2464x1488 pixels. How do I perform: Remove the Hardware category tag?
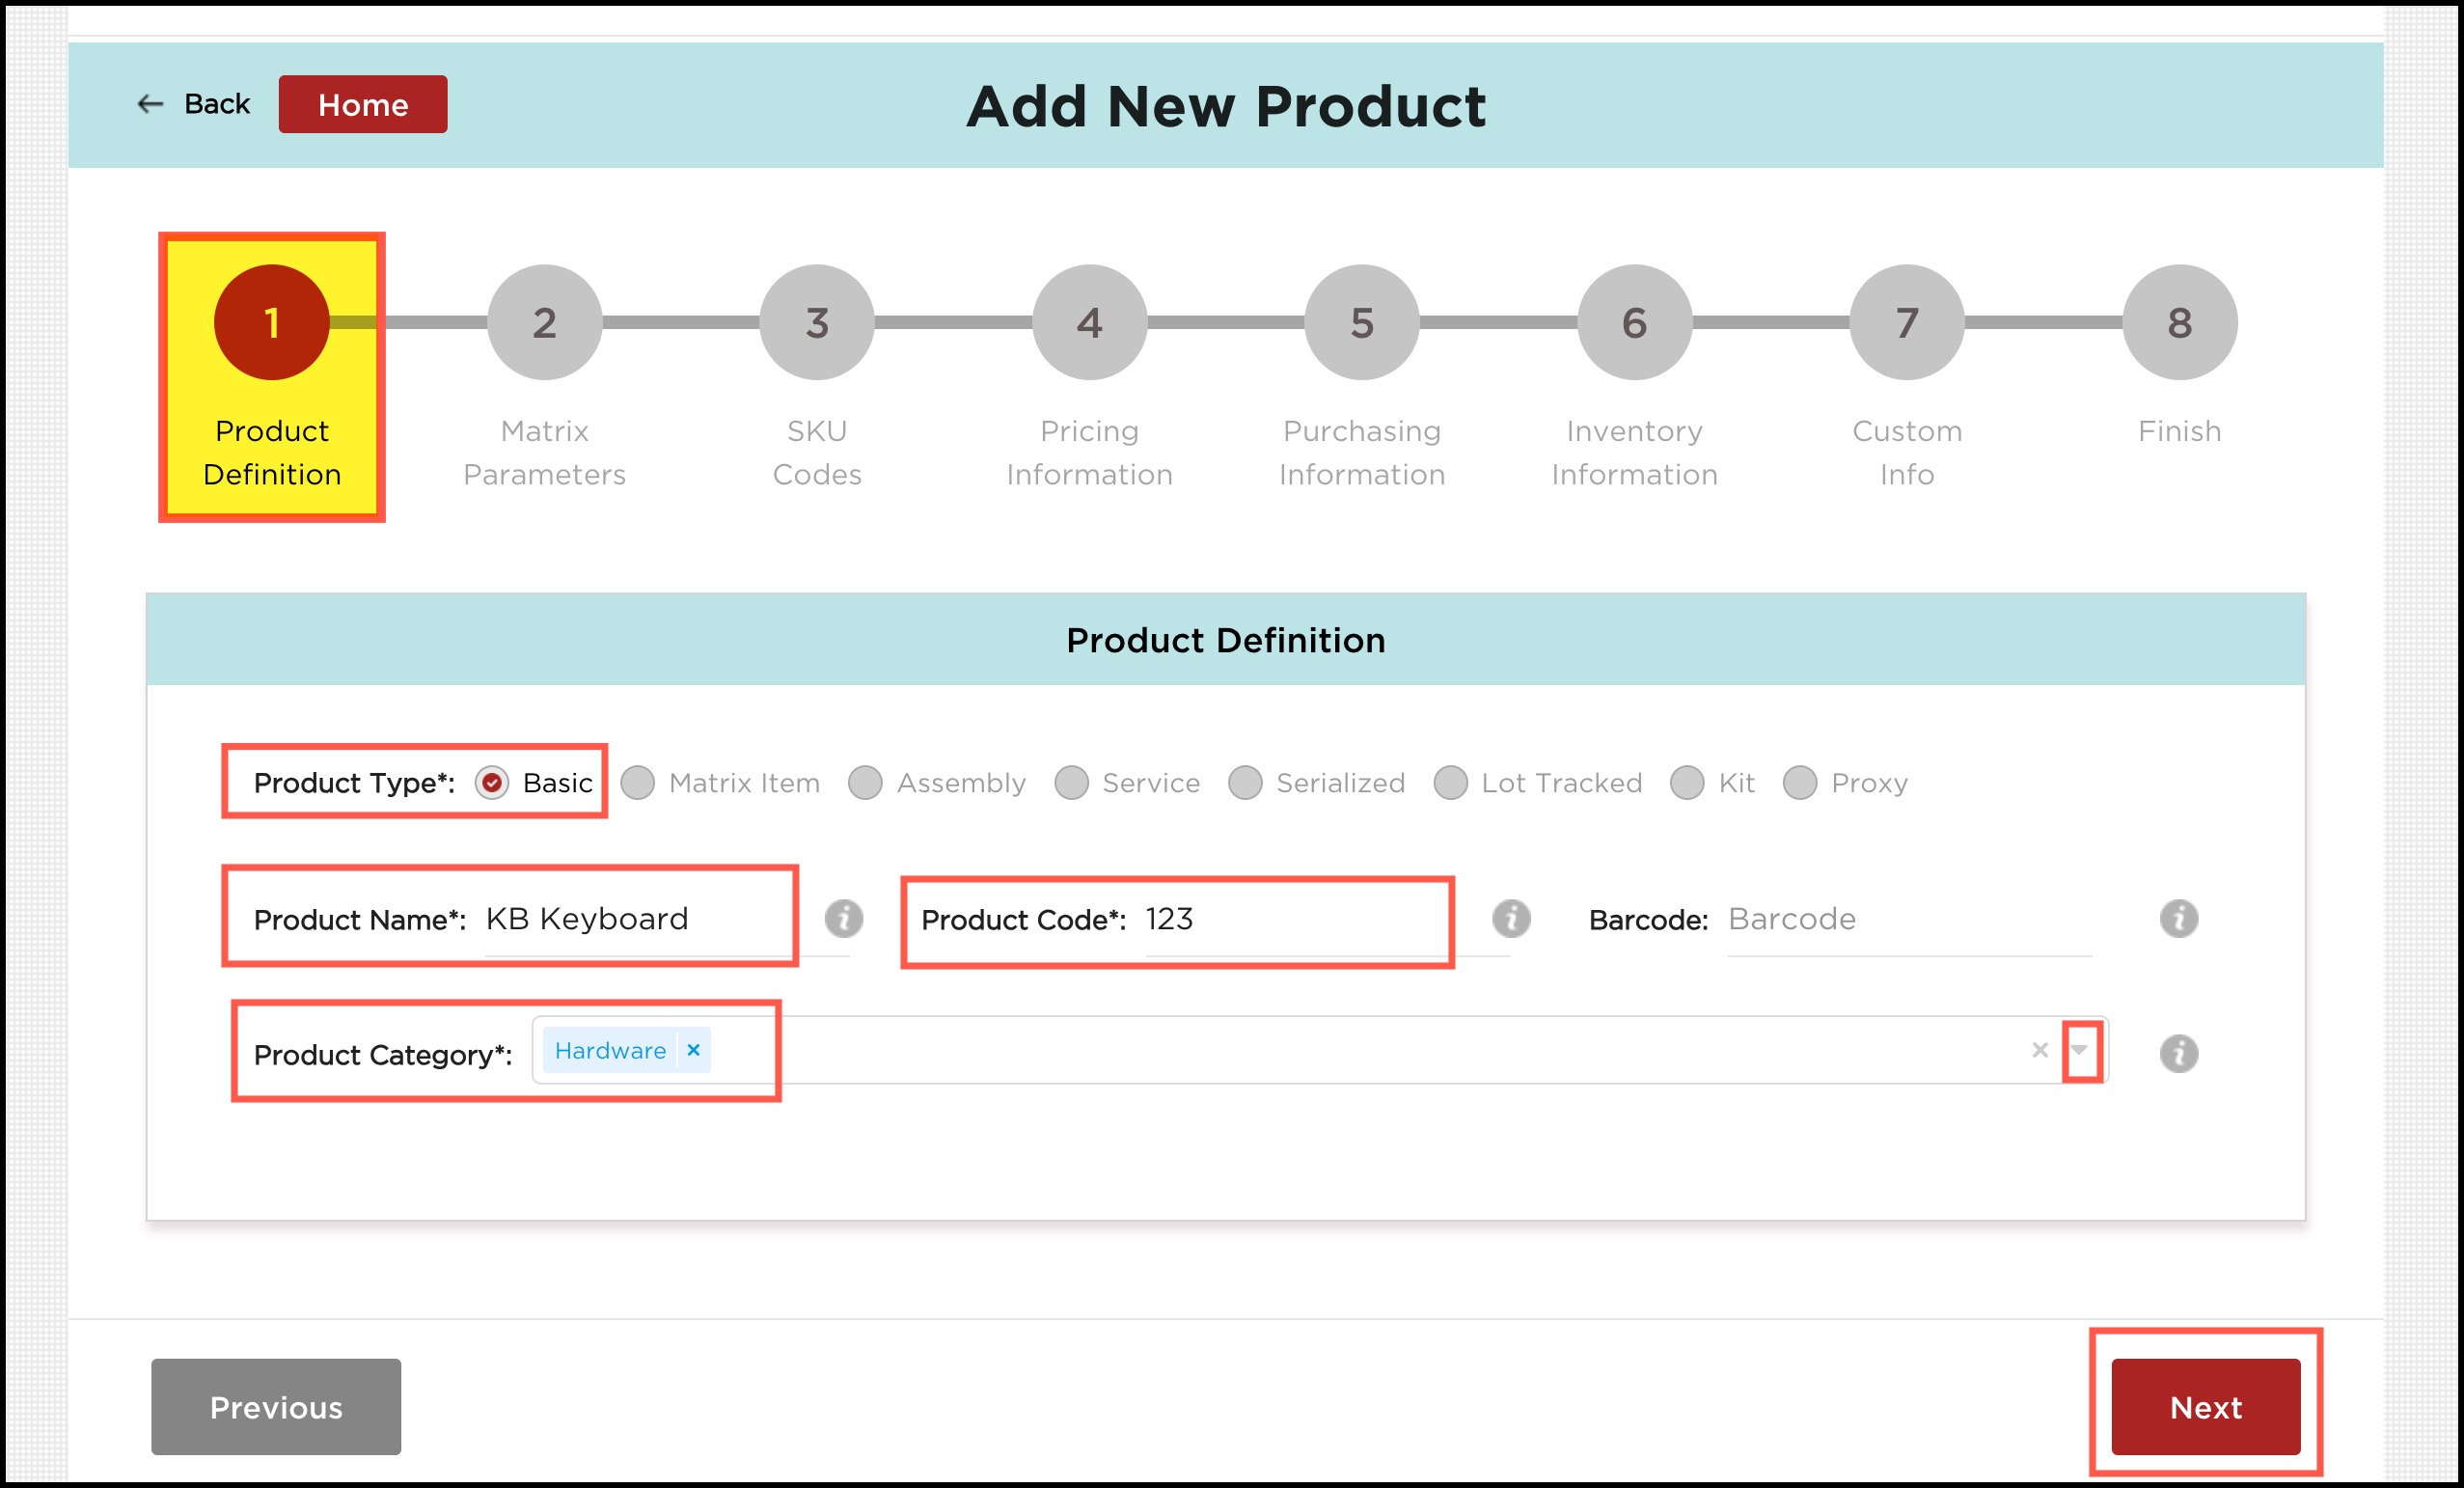click(x=693, y=1050)
